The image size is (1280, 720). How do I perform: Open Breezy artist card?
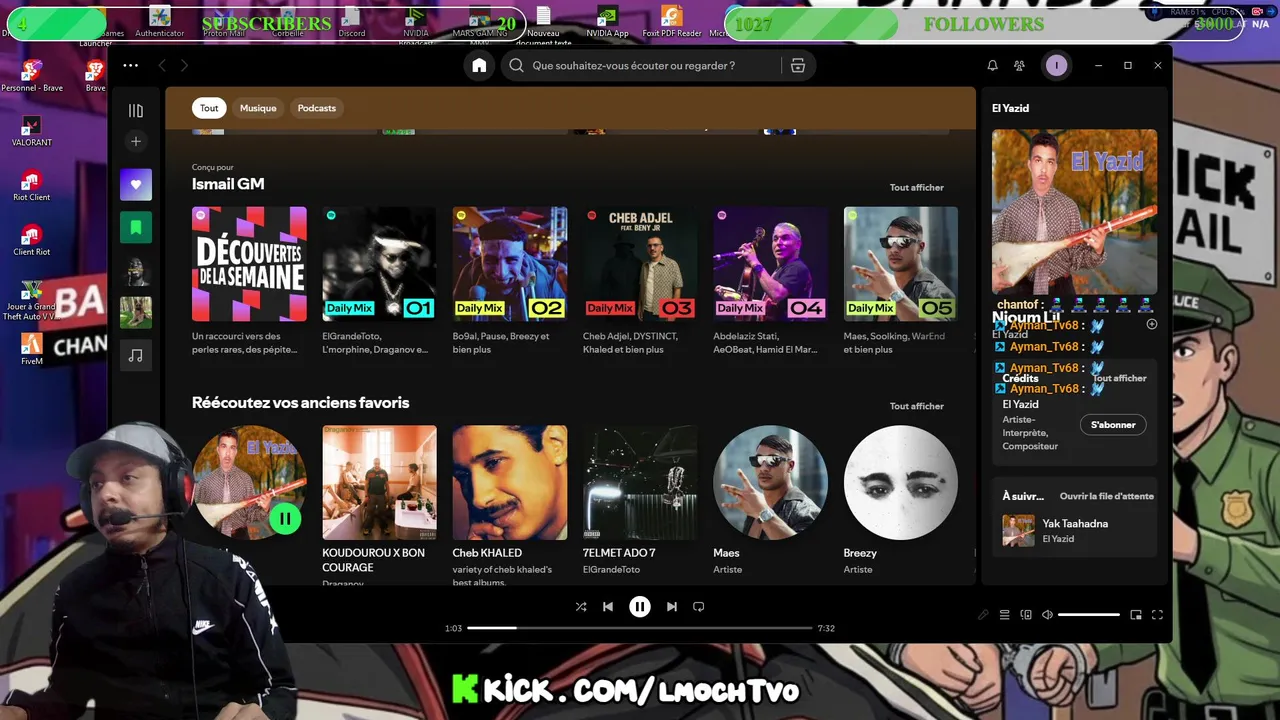[900, 501]
